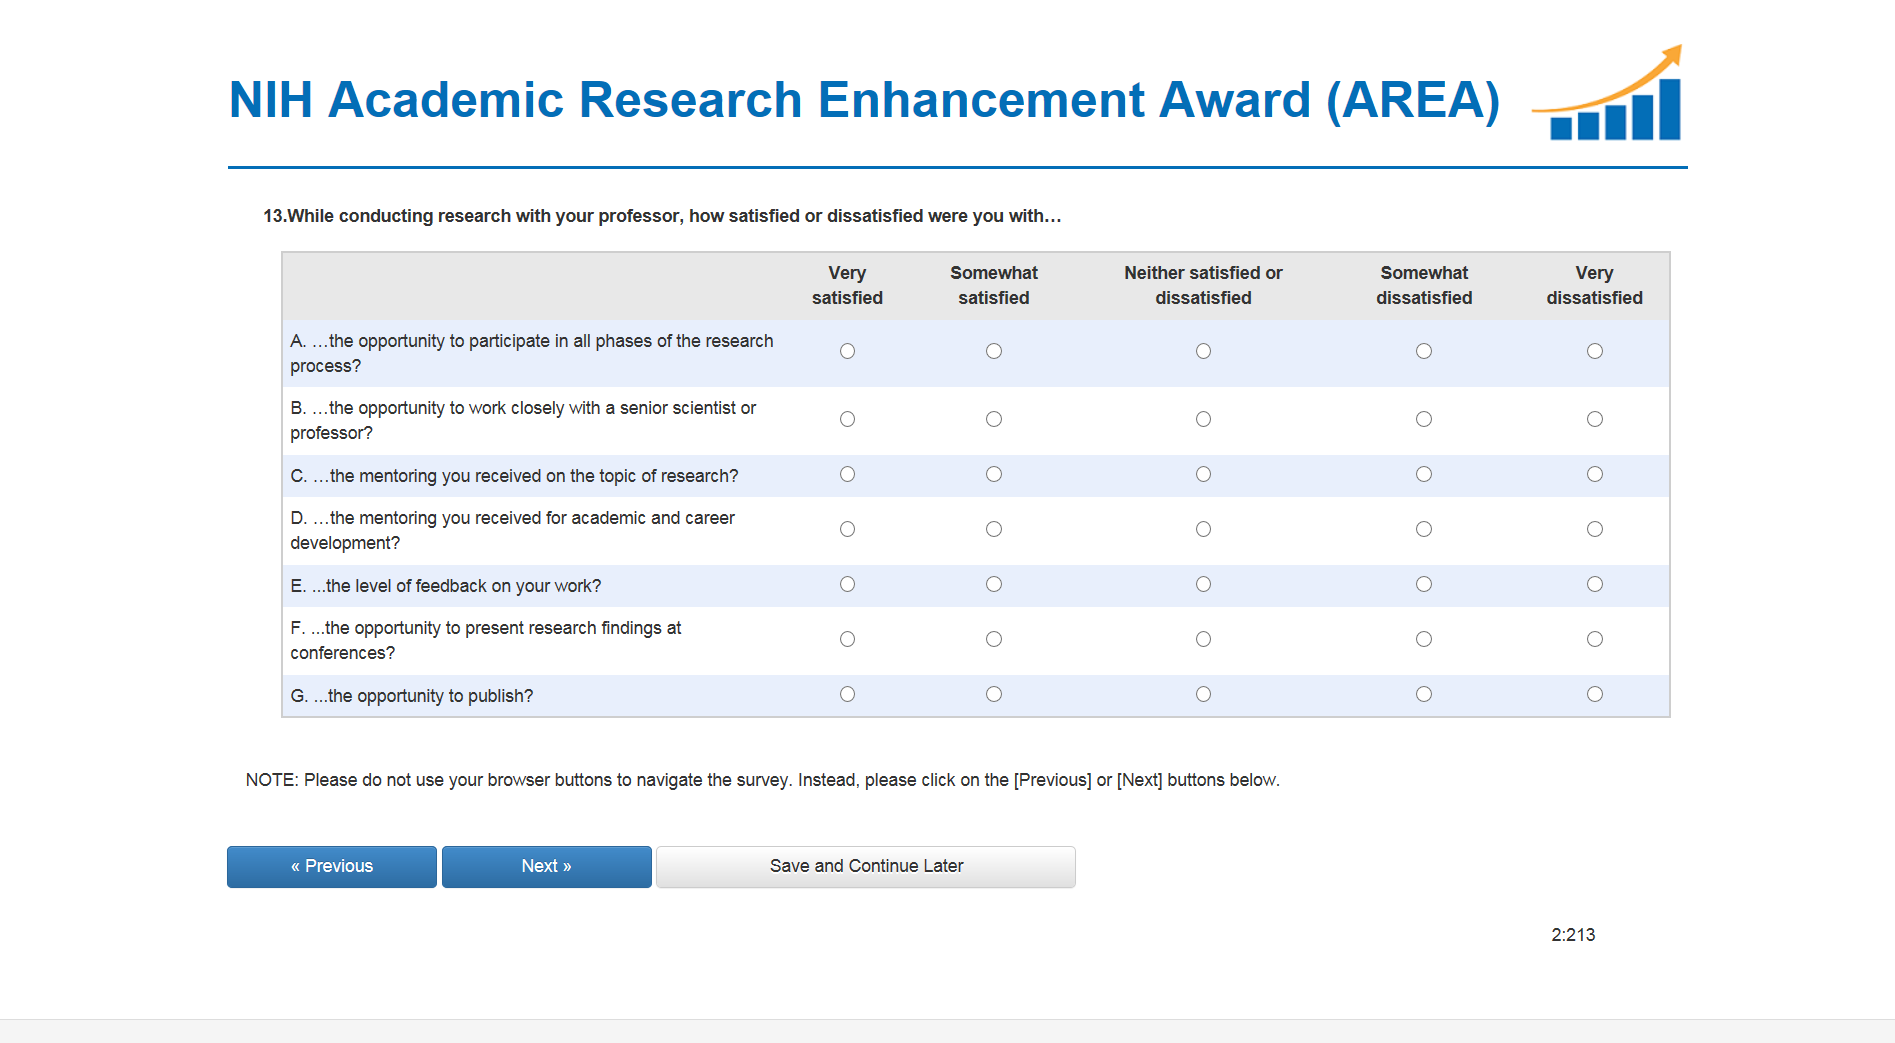The image size is (1895, 1043).
Task: Select Somewhat satisfied for row G opportunity to publish
Action: point(993,694)
